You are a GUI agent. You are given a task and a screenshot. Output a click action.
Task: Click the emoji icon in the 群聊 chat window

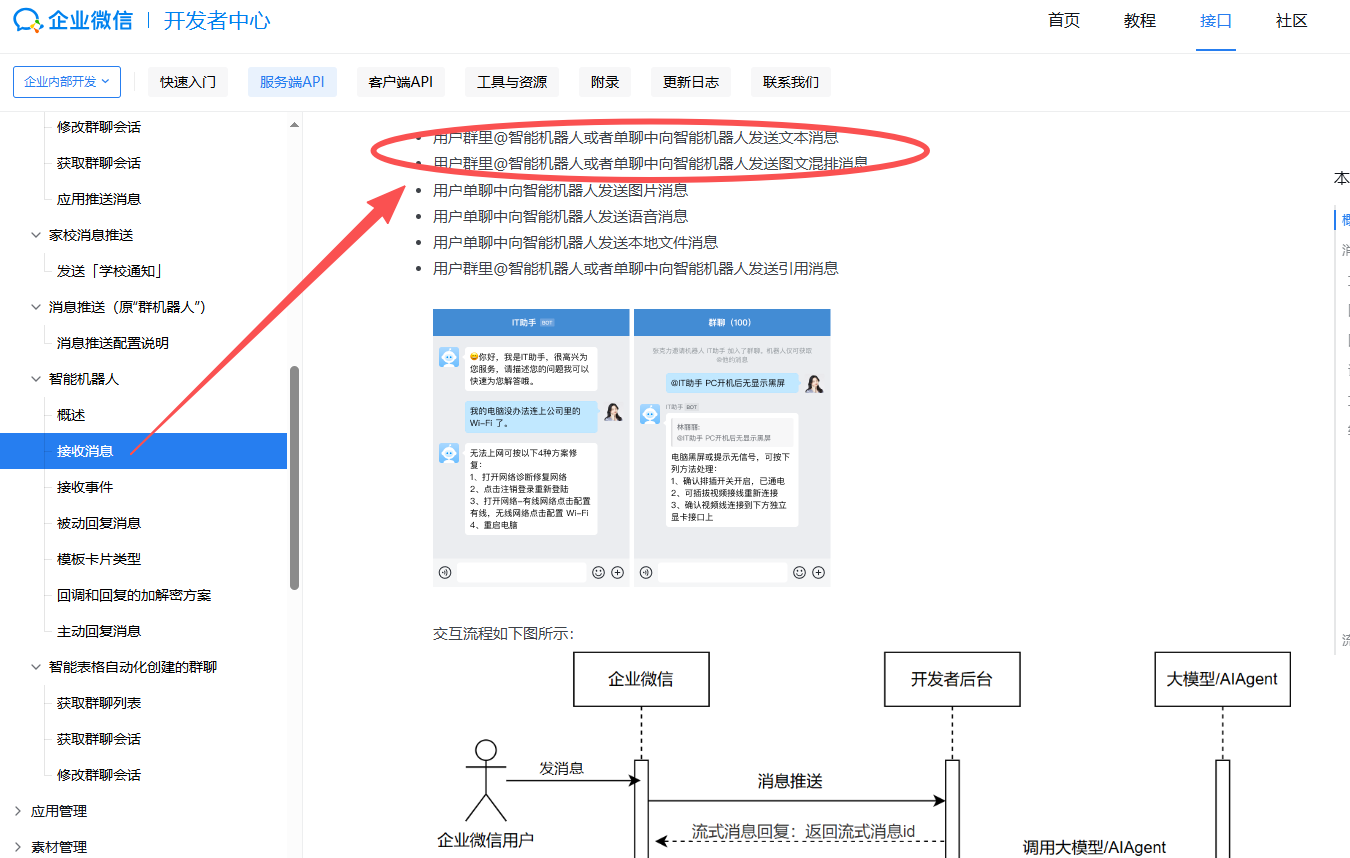(x=799, y=571)
